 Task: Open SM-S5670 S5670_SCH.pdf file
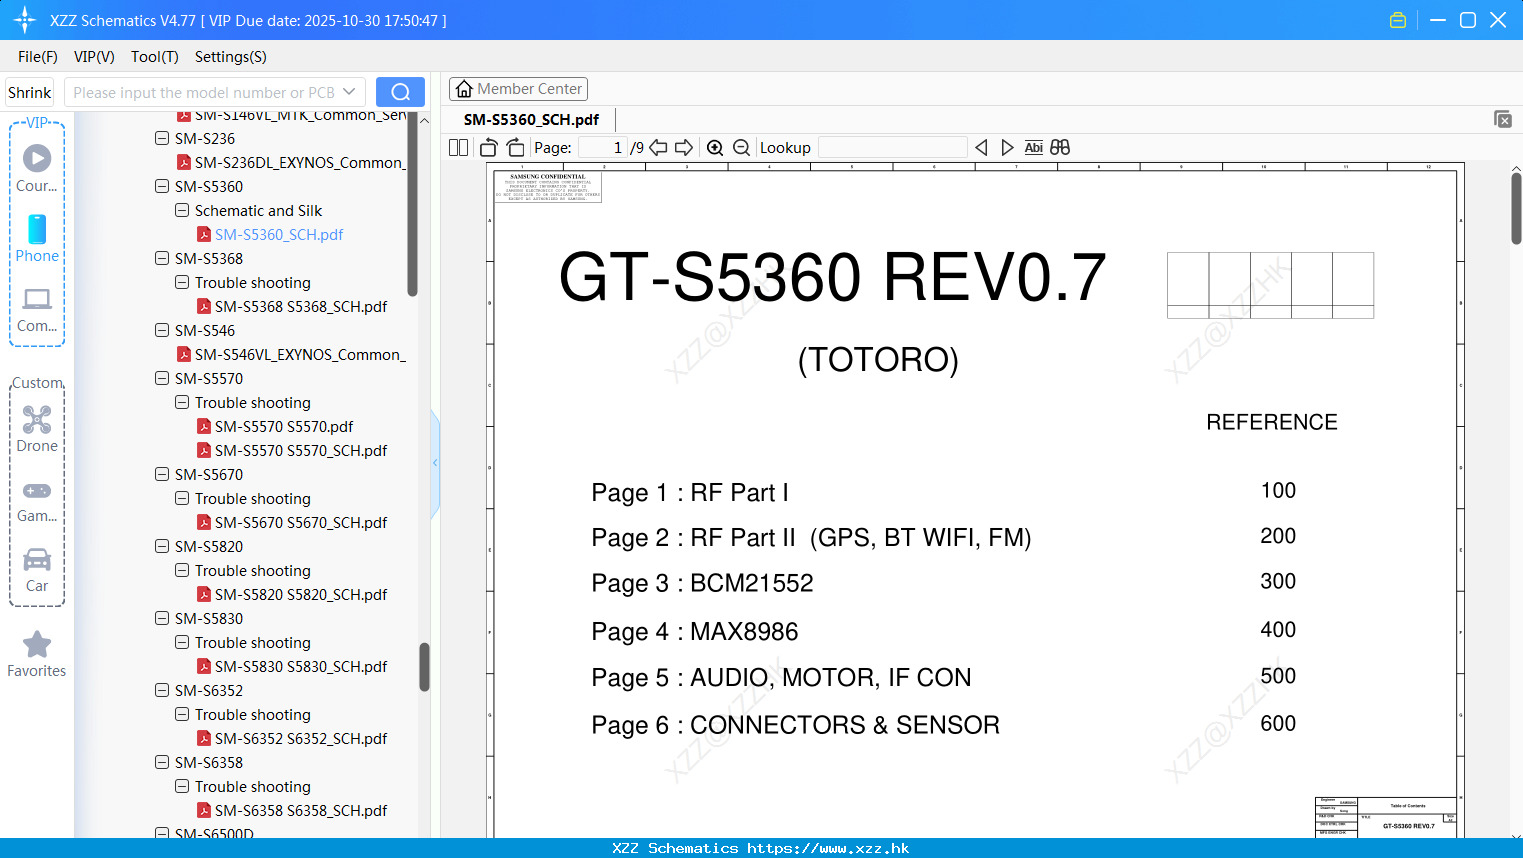(301, 522)
